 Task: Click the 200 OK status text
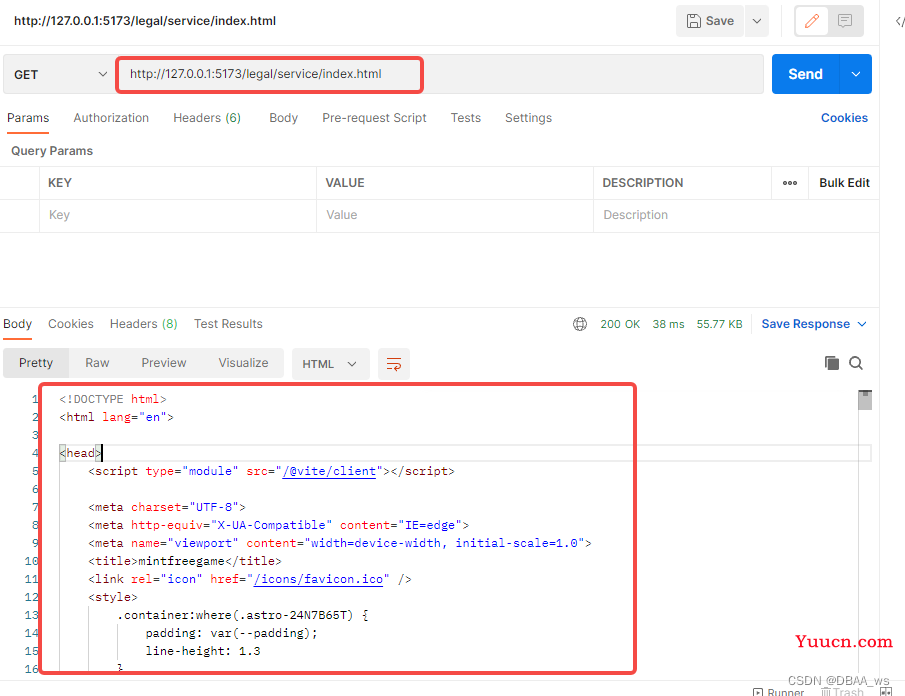620,324
